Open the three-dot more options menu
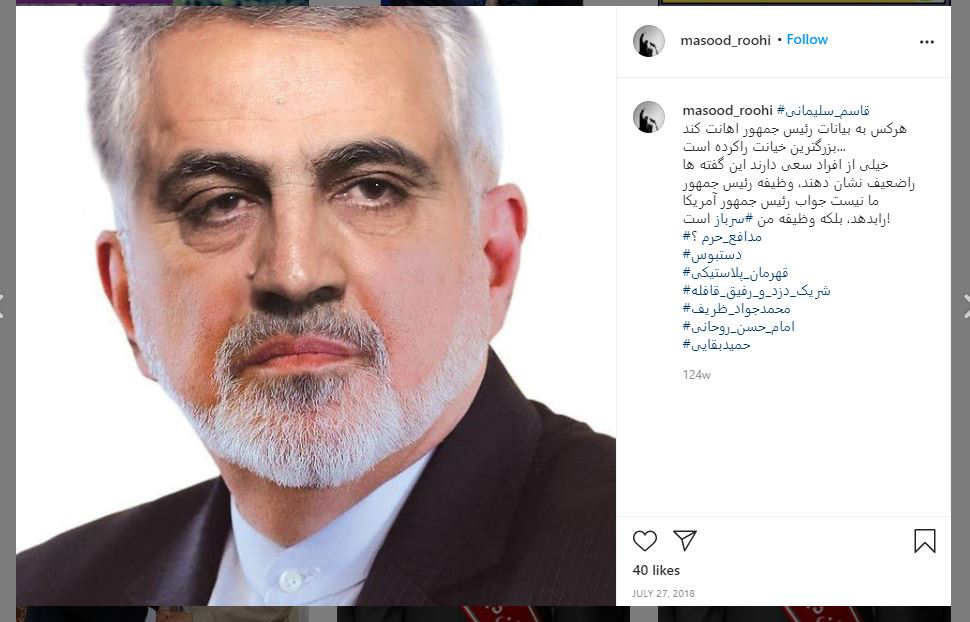The width and height of the screenshot is (970, 622). tap(927, 42)
